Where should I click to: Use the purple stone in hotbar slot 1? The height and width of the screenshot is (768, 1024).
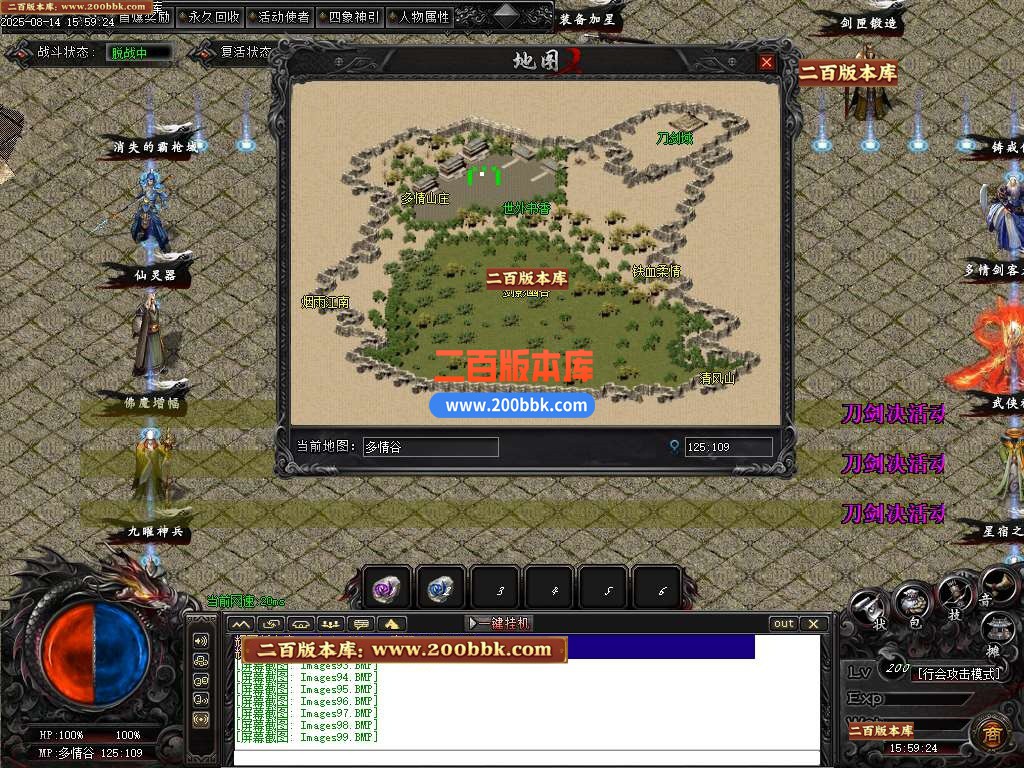(385, 589)
